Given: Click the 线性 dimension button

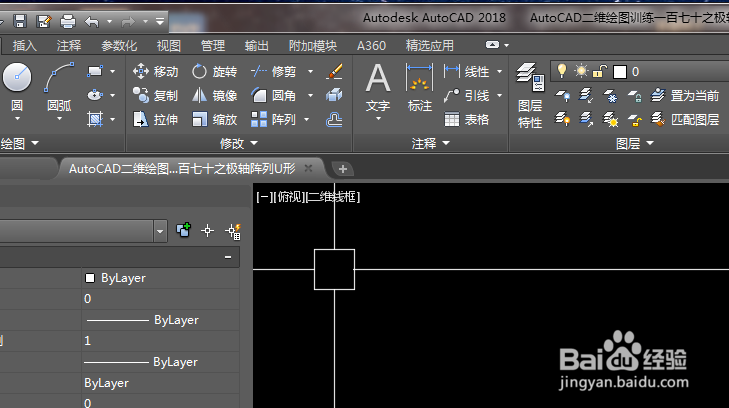Looking at the screenshot, I should click(466, 72).
